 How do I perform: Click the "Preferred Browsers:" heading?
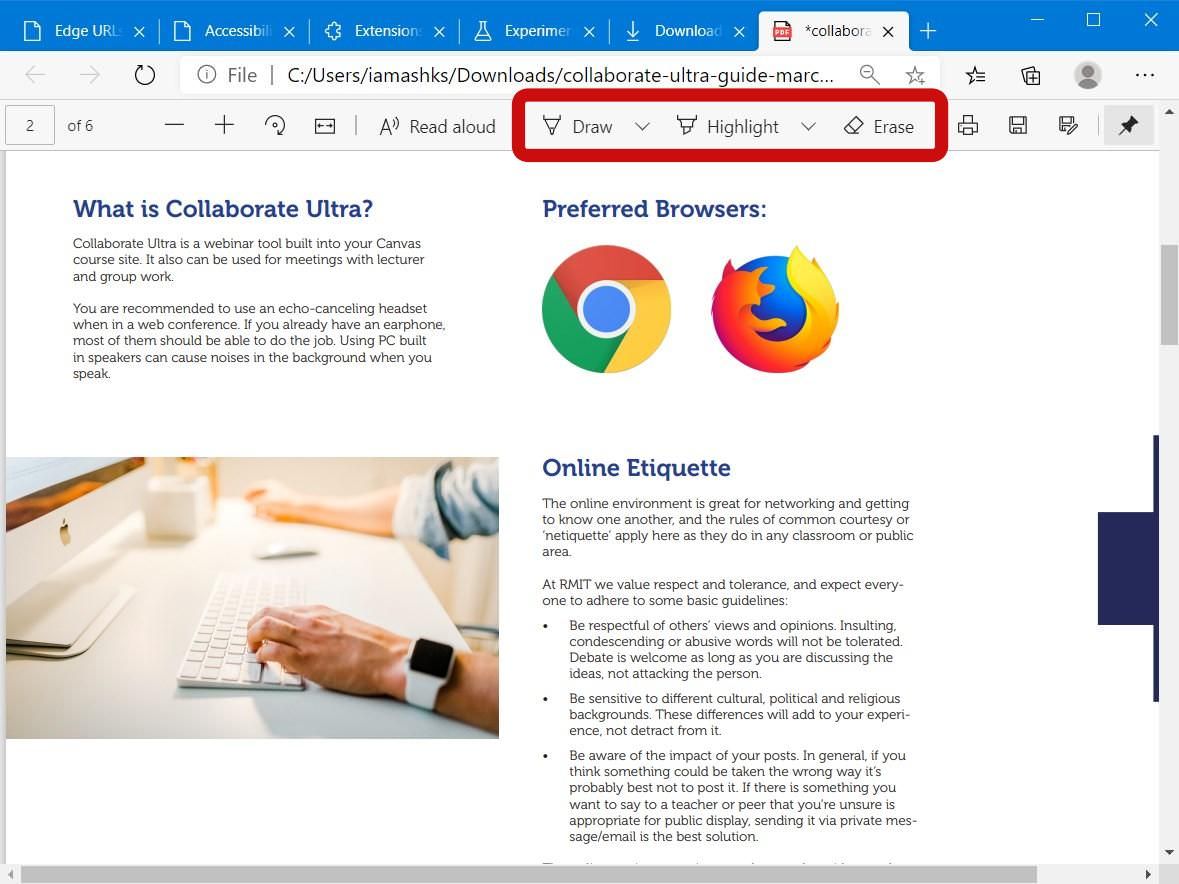click(654, 209)
